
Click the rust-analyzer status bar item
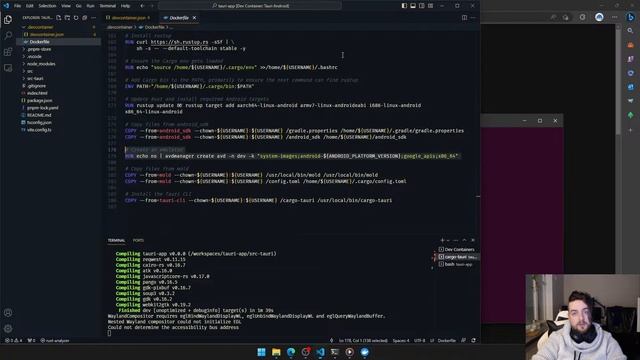(55, 340)
